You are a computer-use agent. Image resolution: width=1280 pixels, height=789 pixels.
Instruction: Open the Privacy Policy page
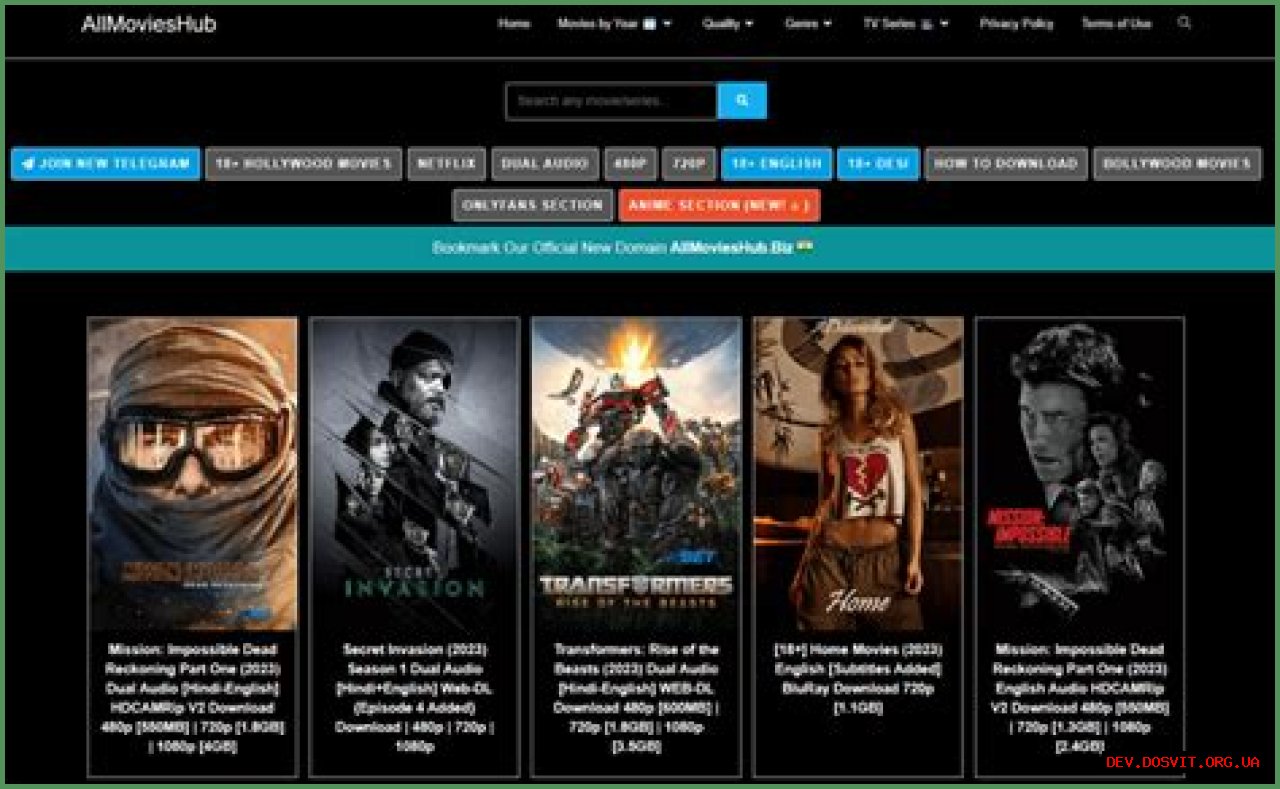(1016, 23)
